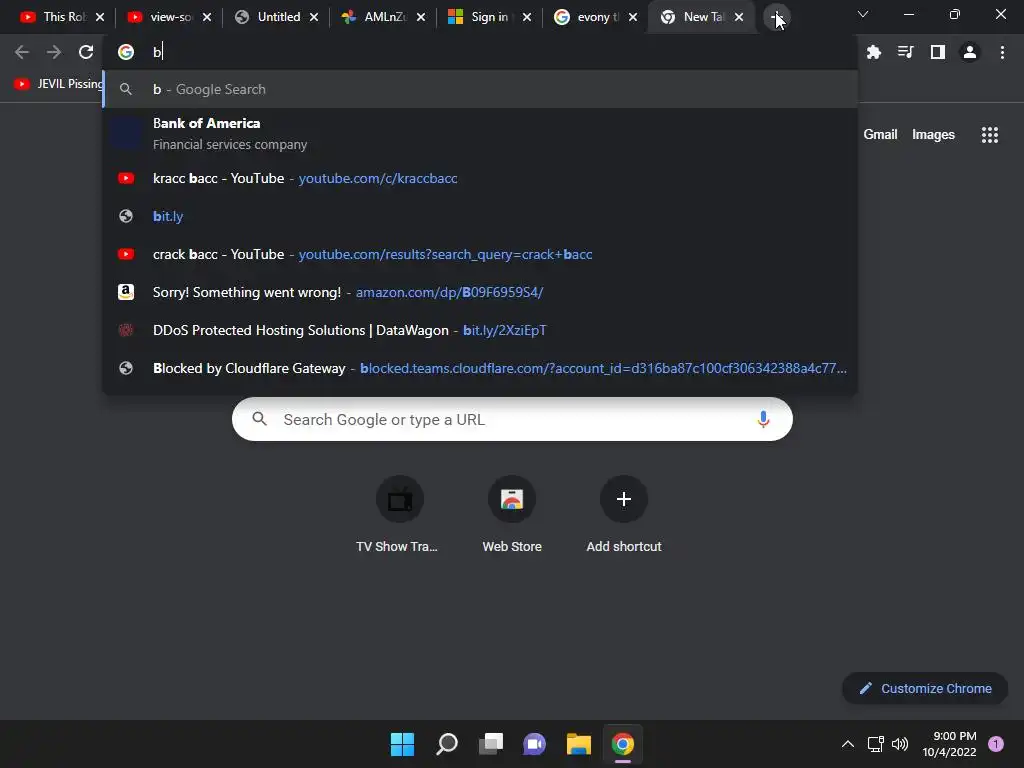The image size is (1024, 768).
Task: Open the taskbar Search icon
Action: tap(447, 744)
